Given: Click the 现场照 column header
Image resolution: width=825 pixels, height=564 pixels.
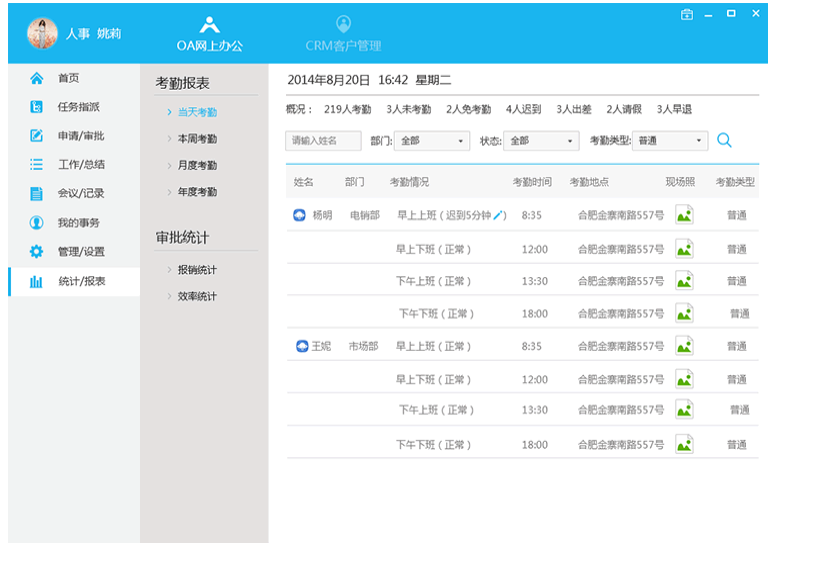Looking at the screenshot, I should (680, 182).
